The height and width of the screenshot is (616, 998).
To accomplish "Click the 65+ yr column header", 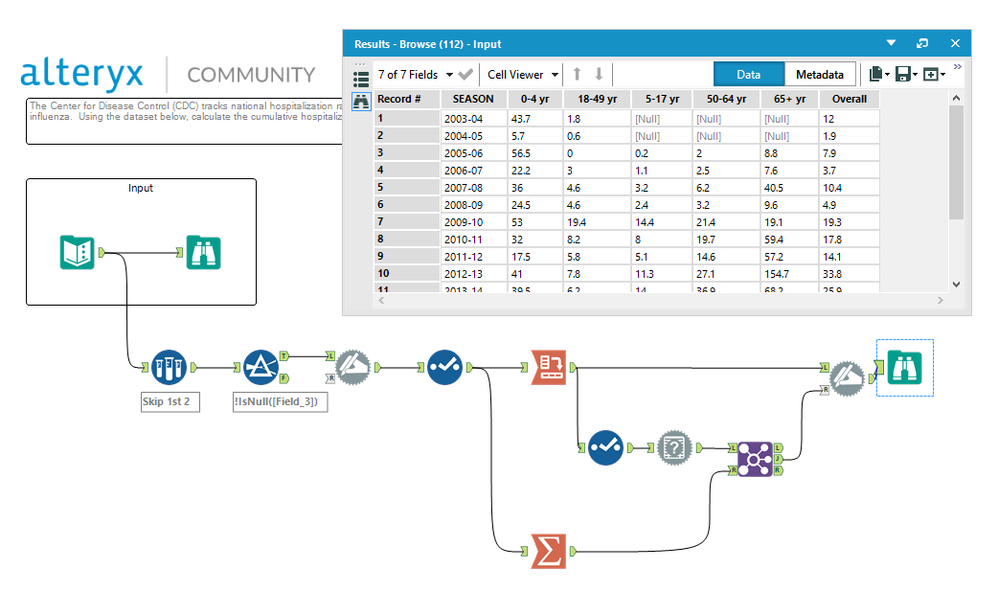I will (790, 99).
